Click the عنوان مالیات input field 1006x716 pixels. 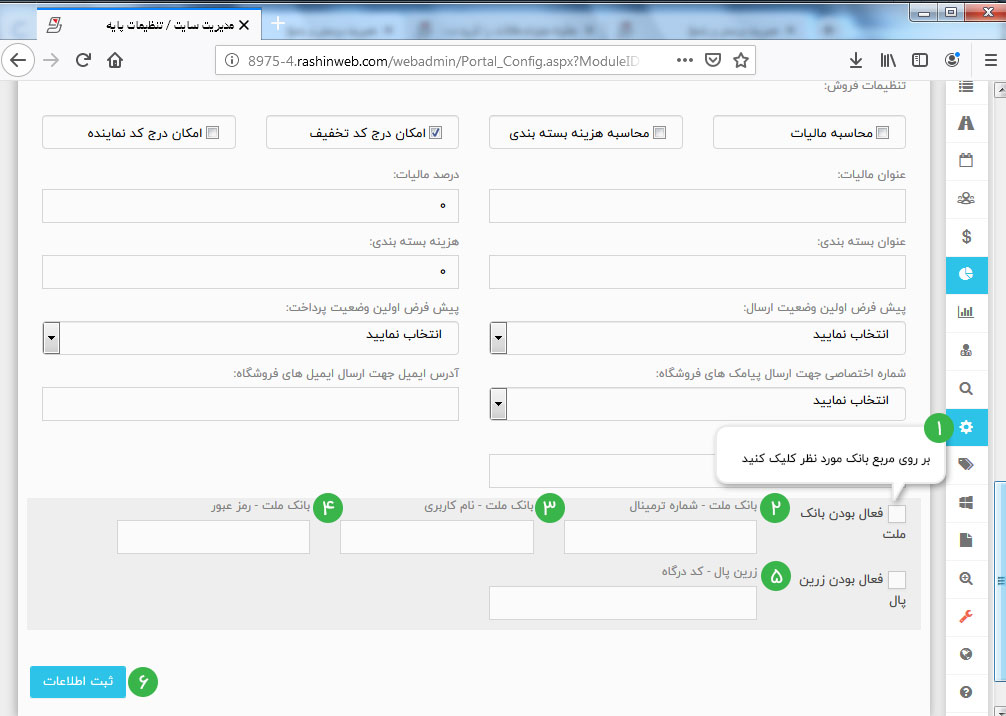697,206
